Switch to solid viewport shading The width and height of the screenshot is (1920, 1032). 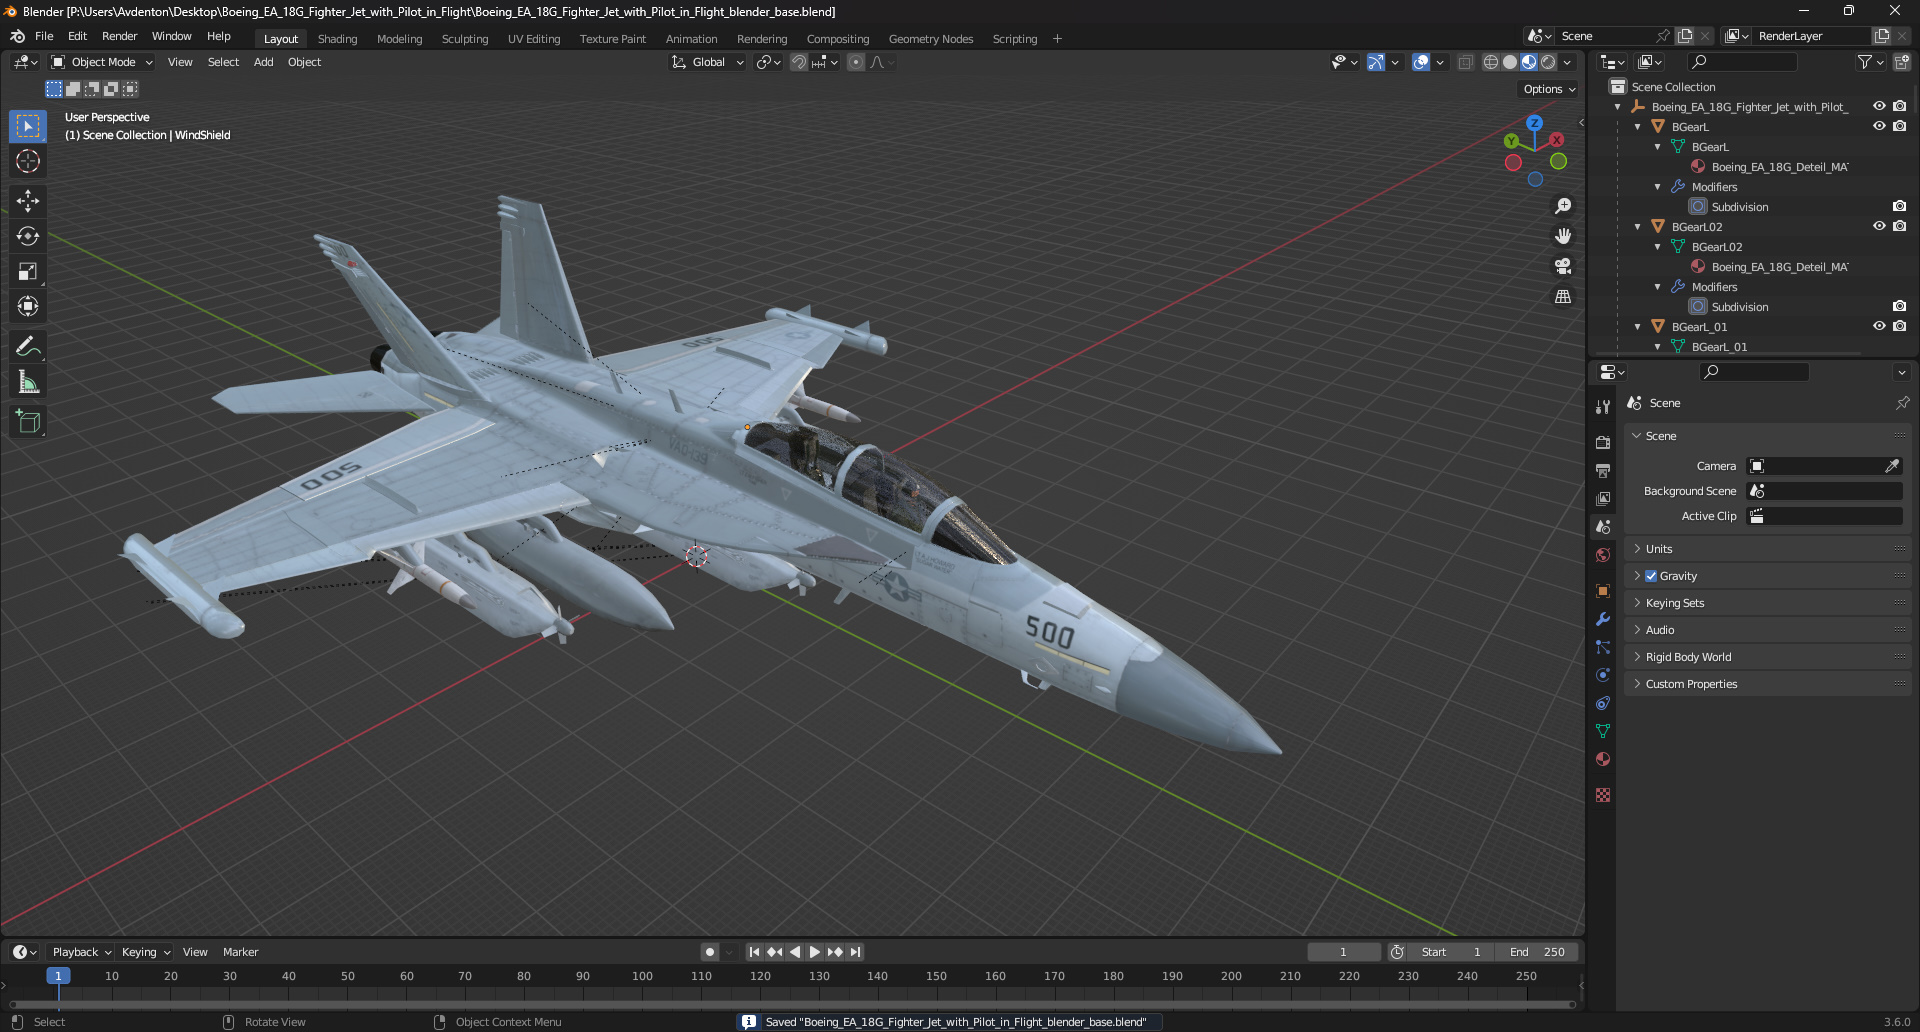tap(1510, 62)
